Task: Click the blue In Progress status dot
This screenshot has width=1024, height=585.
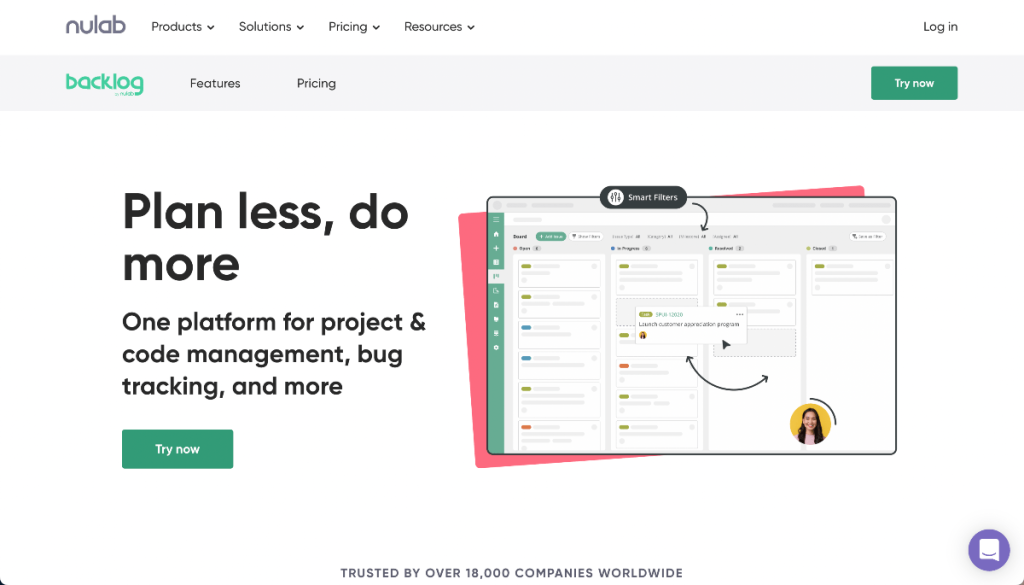Action: [612, 248]
